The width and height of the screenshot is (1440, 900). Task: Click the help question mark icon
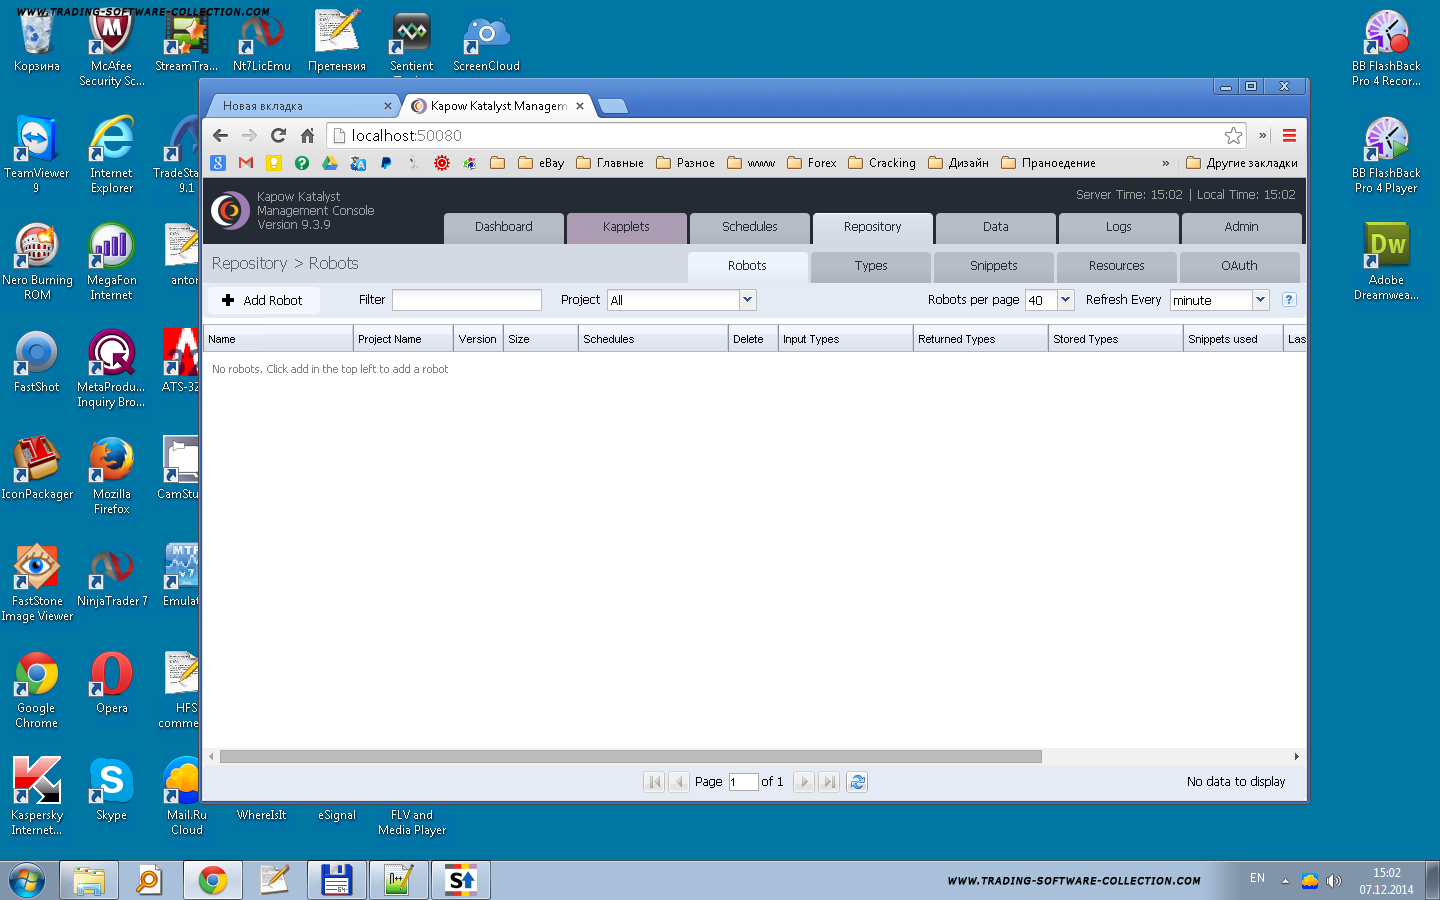click(x=1289, y=299)
